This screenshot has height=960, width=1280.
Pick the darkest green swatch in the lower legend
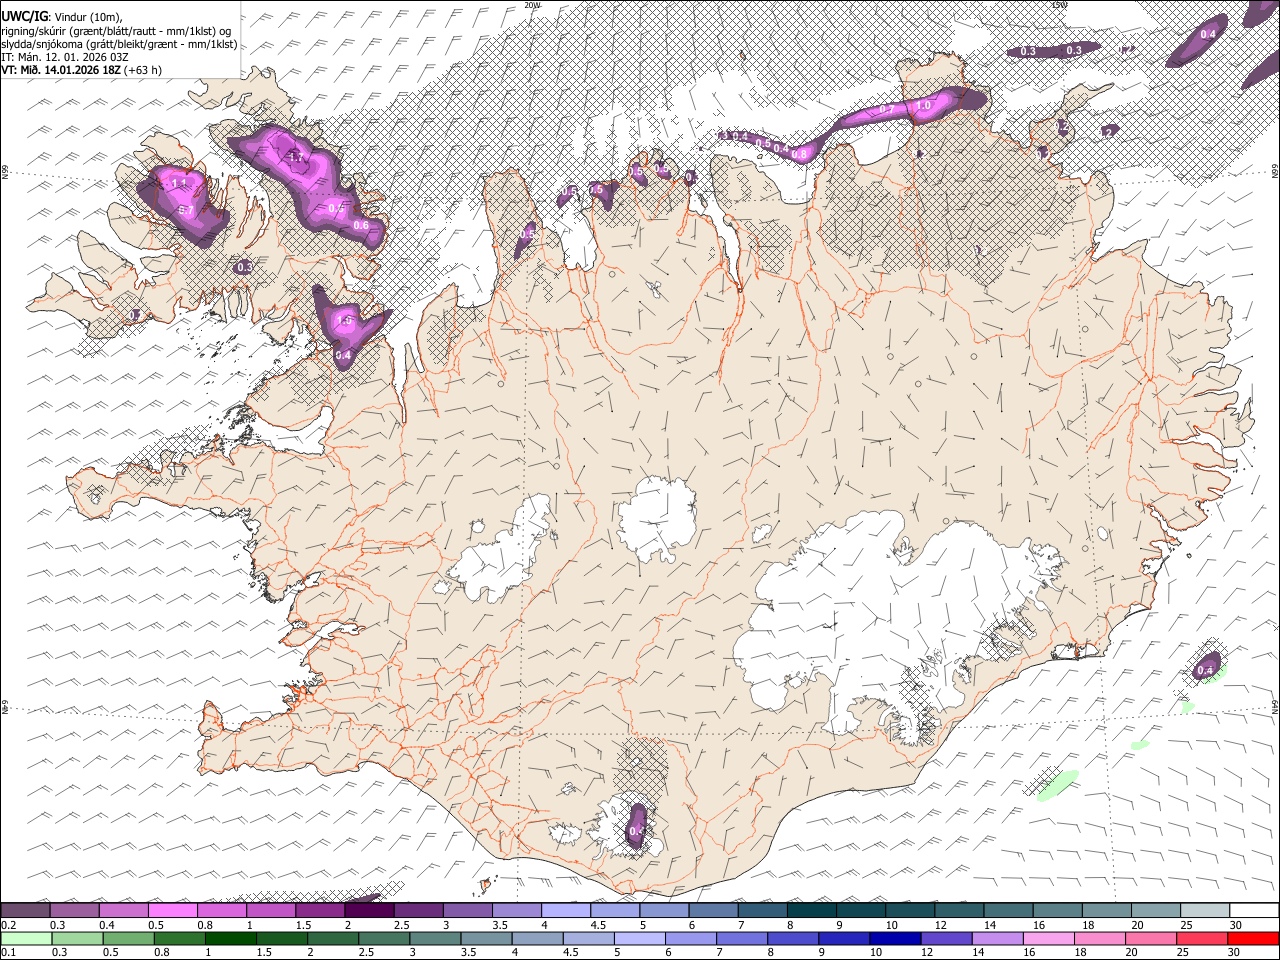click(x=232, y=938)
